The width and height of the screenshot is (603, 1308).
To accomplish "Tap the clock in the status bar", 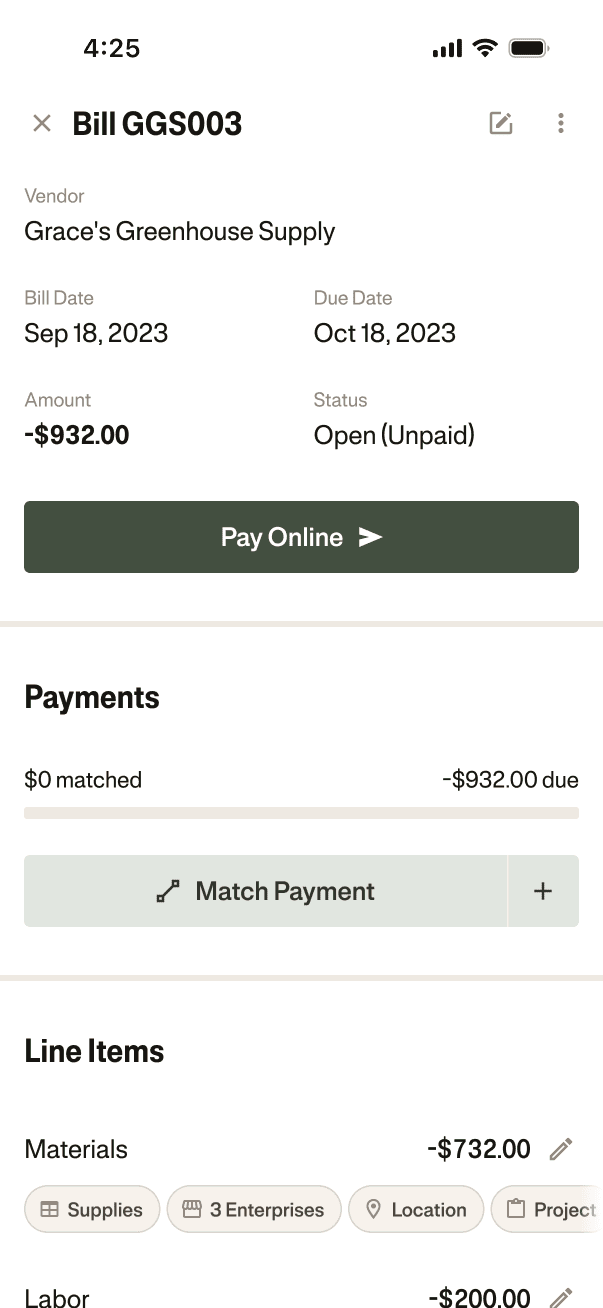I will pos(112,47).
